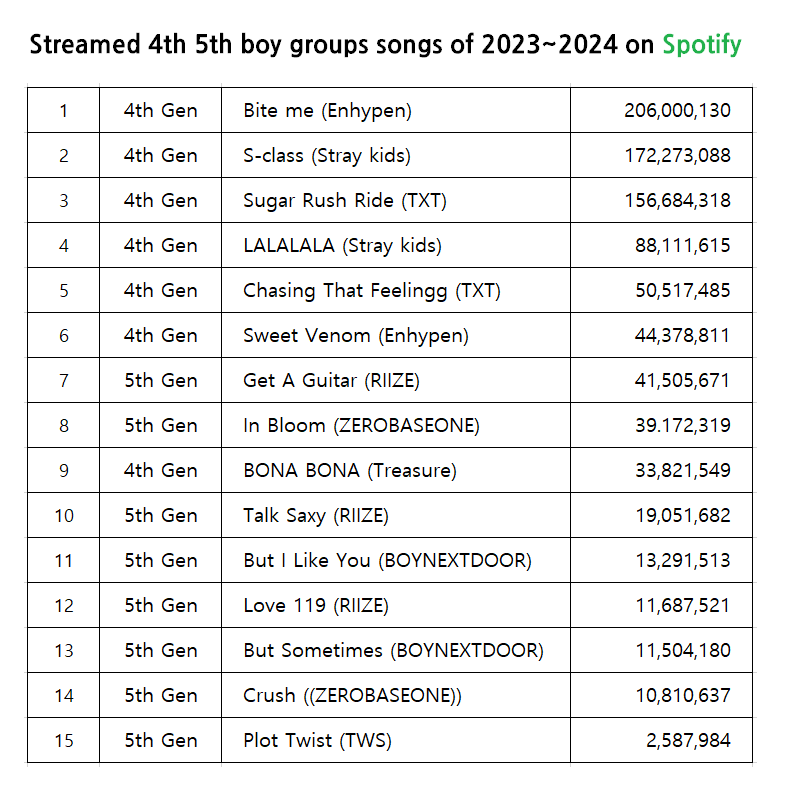Click the 'Talk Saxy (RIIZE)' entry
The image size is (787, 797).
click(x=315, y=516)
